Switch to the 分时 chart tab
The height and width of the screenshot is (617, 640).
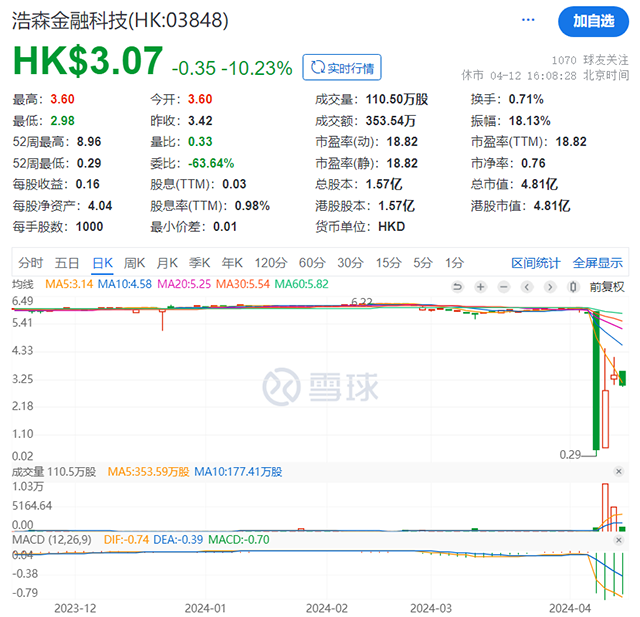[x=31, y=263]
